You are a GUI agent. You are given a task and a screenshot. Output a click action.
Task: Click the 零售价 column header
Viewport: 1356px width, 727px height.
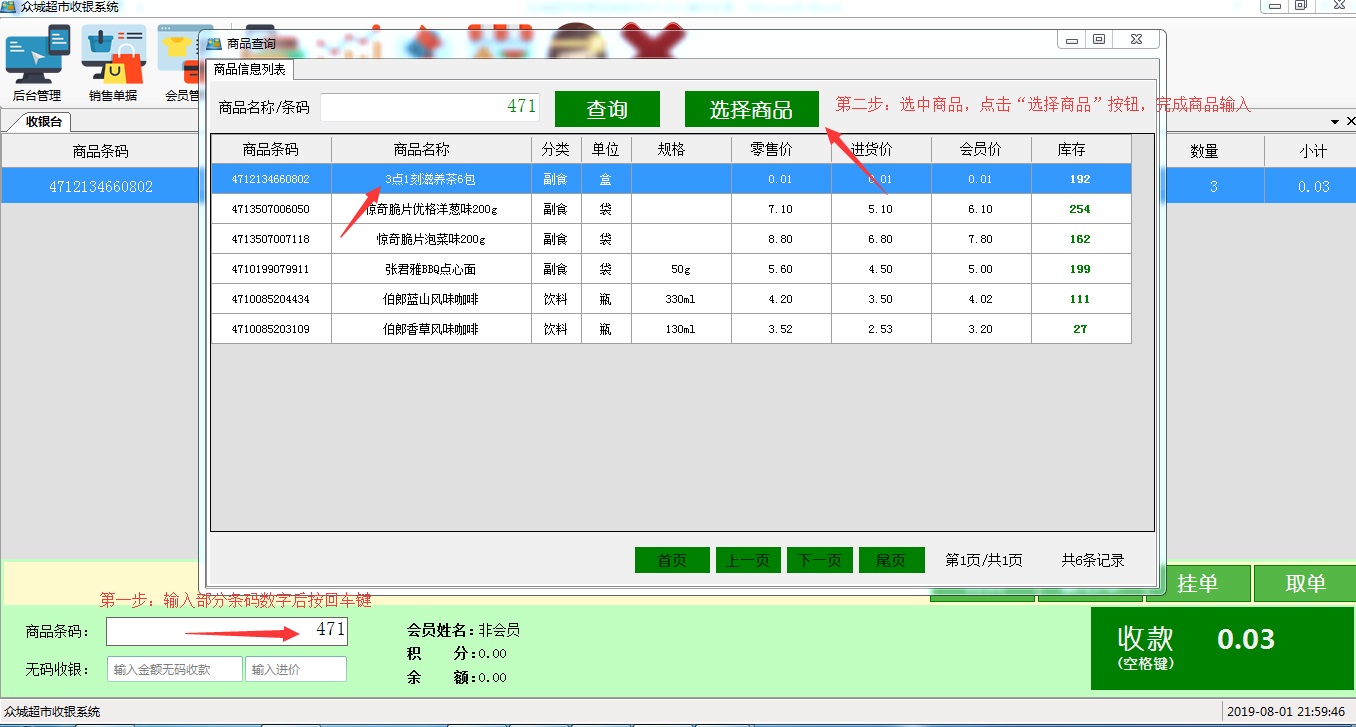tap(781, 149)
